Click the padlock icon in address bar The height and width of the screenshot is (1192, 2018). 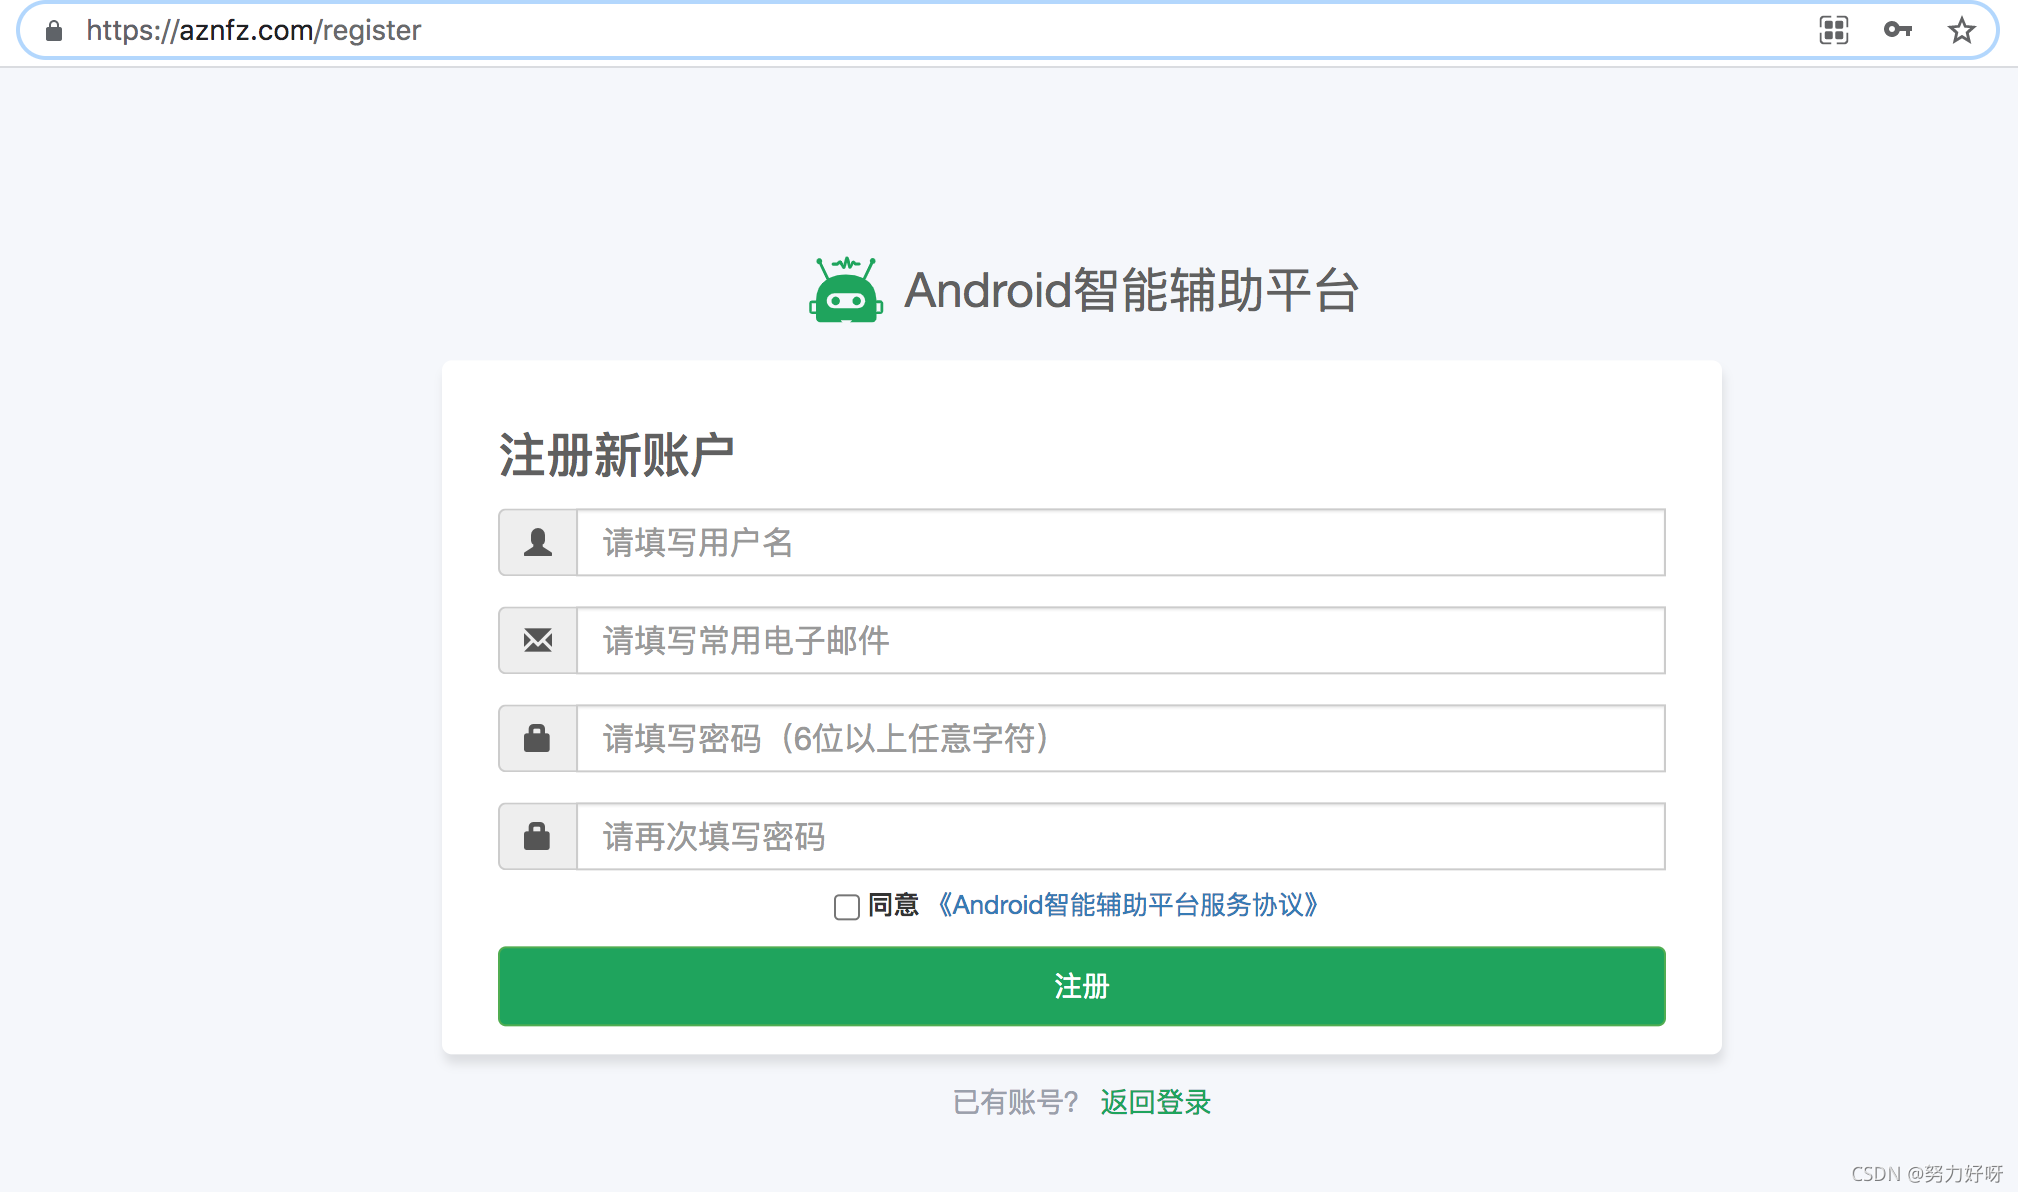pos(54,31)
